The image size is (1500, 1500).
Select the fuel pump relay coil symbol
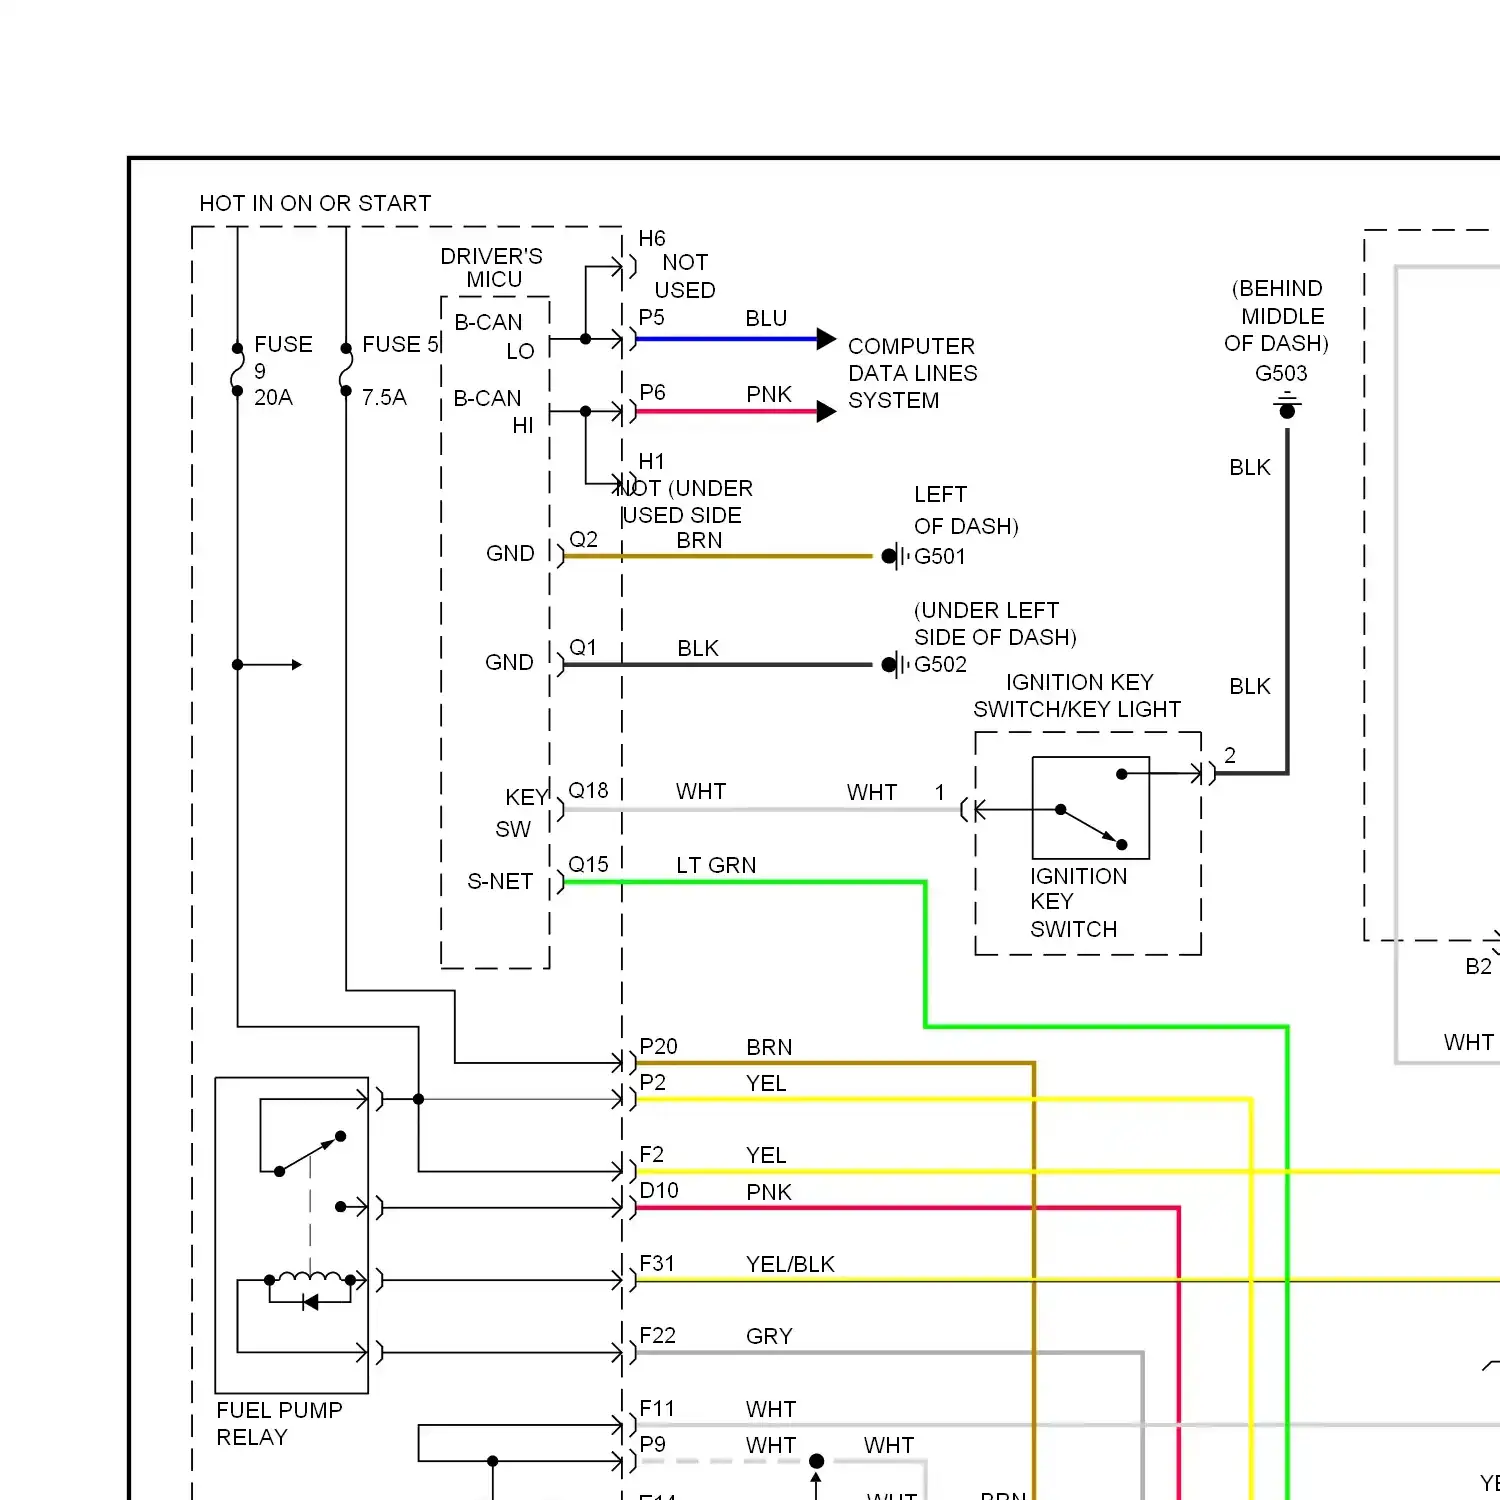point(310,1277)
